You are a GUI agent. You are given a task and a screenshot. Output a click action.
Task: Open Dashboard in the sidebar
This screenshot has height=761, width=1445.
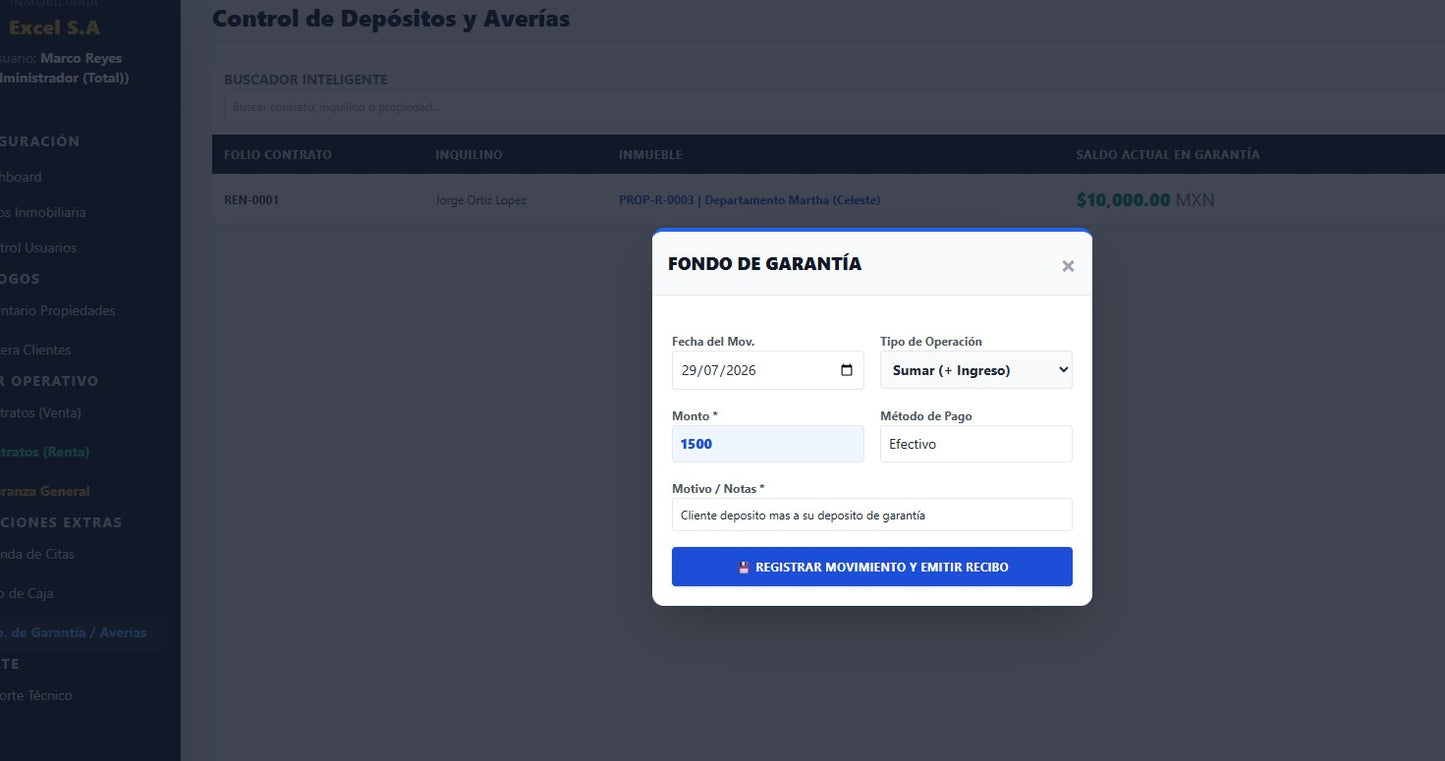pyautogui.click(x=20, y=177)
